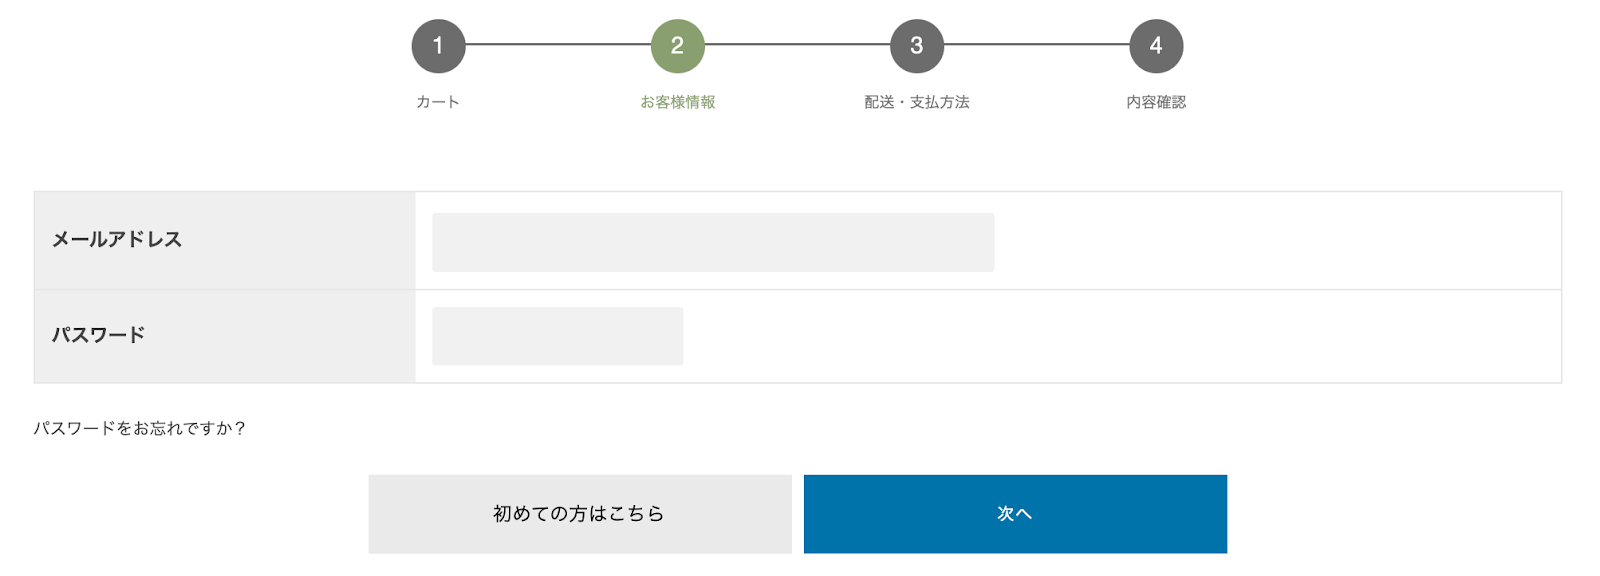Viewport: 1600px width, 576px height.
Task: Open the パスワードをお忘れですか？ link
Action: point(140,428)
